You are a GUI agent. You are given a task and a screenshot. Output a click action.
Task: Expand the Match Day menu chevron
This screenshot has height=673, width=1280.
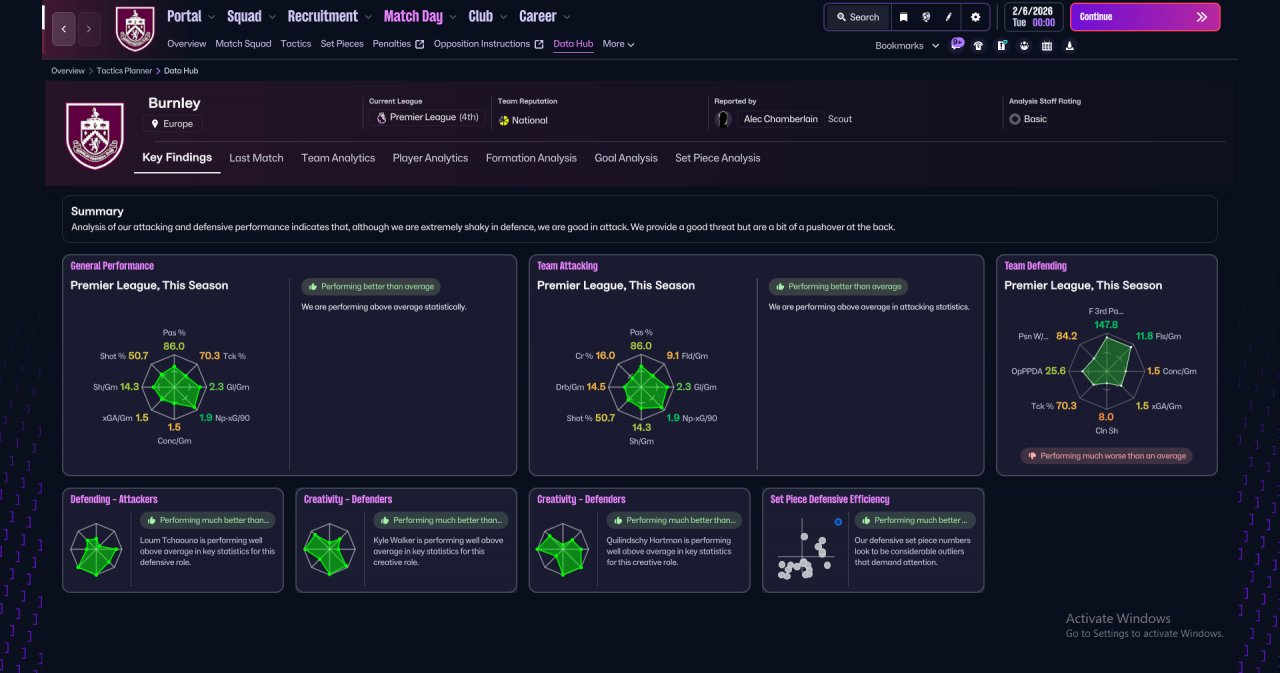point(453,17)
